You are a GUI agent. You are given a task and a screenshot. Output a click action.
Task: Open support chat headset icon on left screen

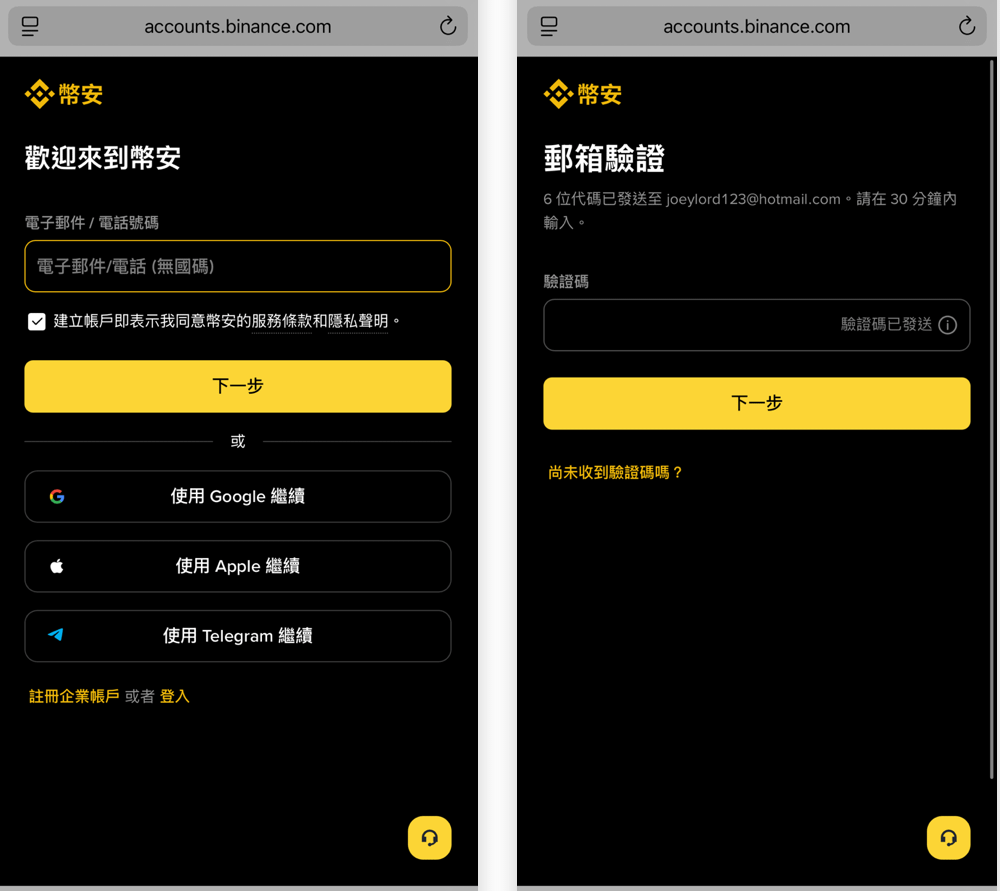(x=429, y=837)
